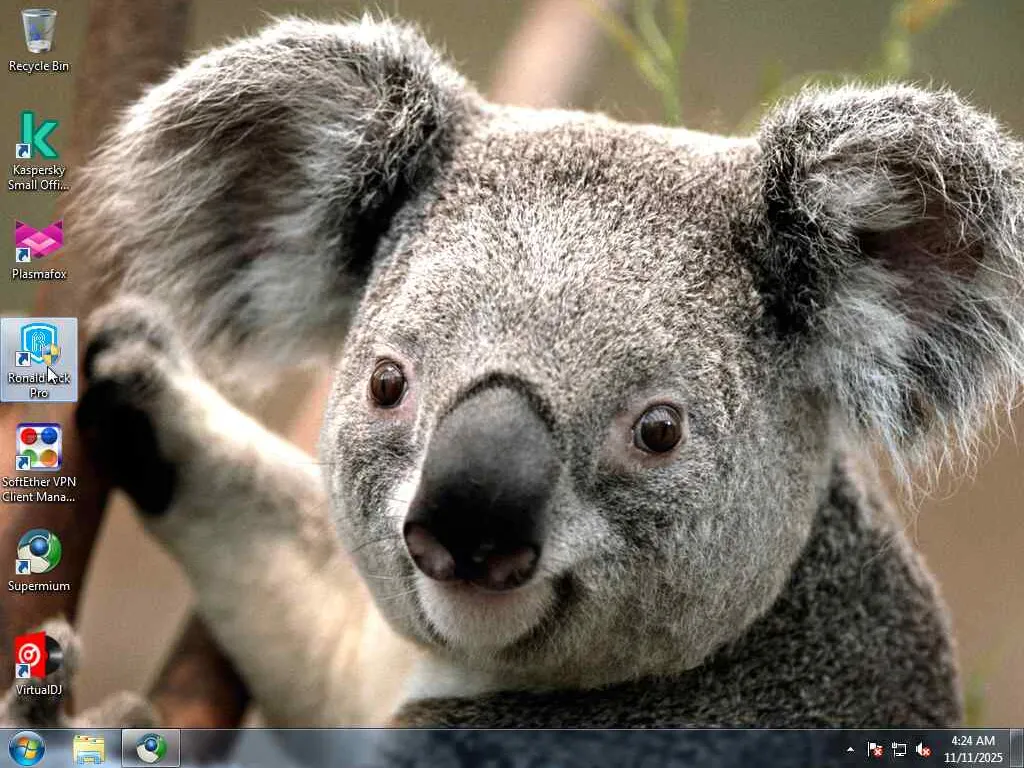Viewport: 1024px width, 768px height.
Task: Open SoftEther VPN Client Manager shortcut
Action: coord(39,463)
